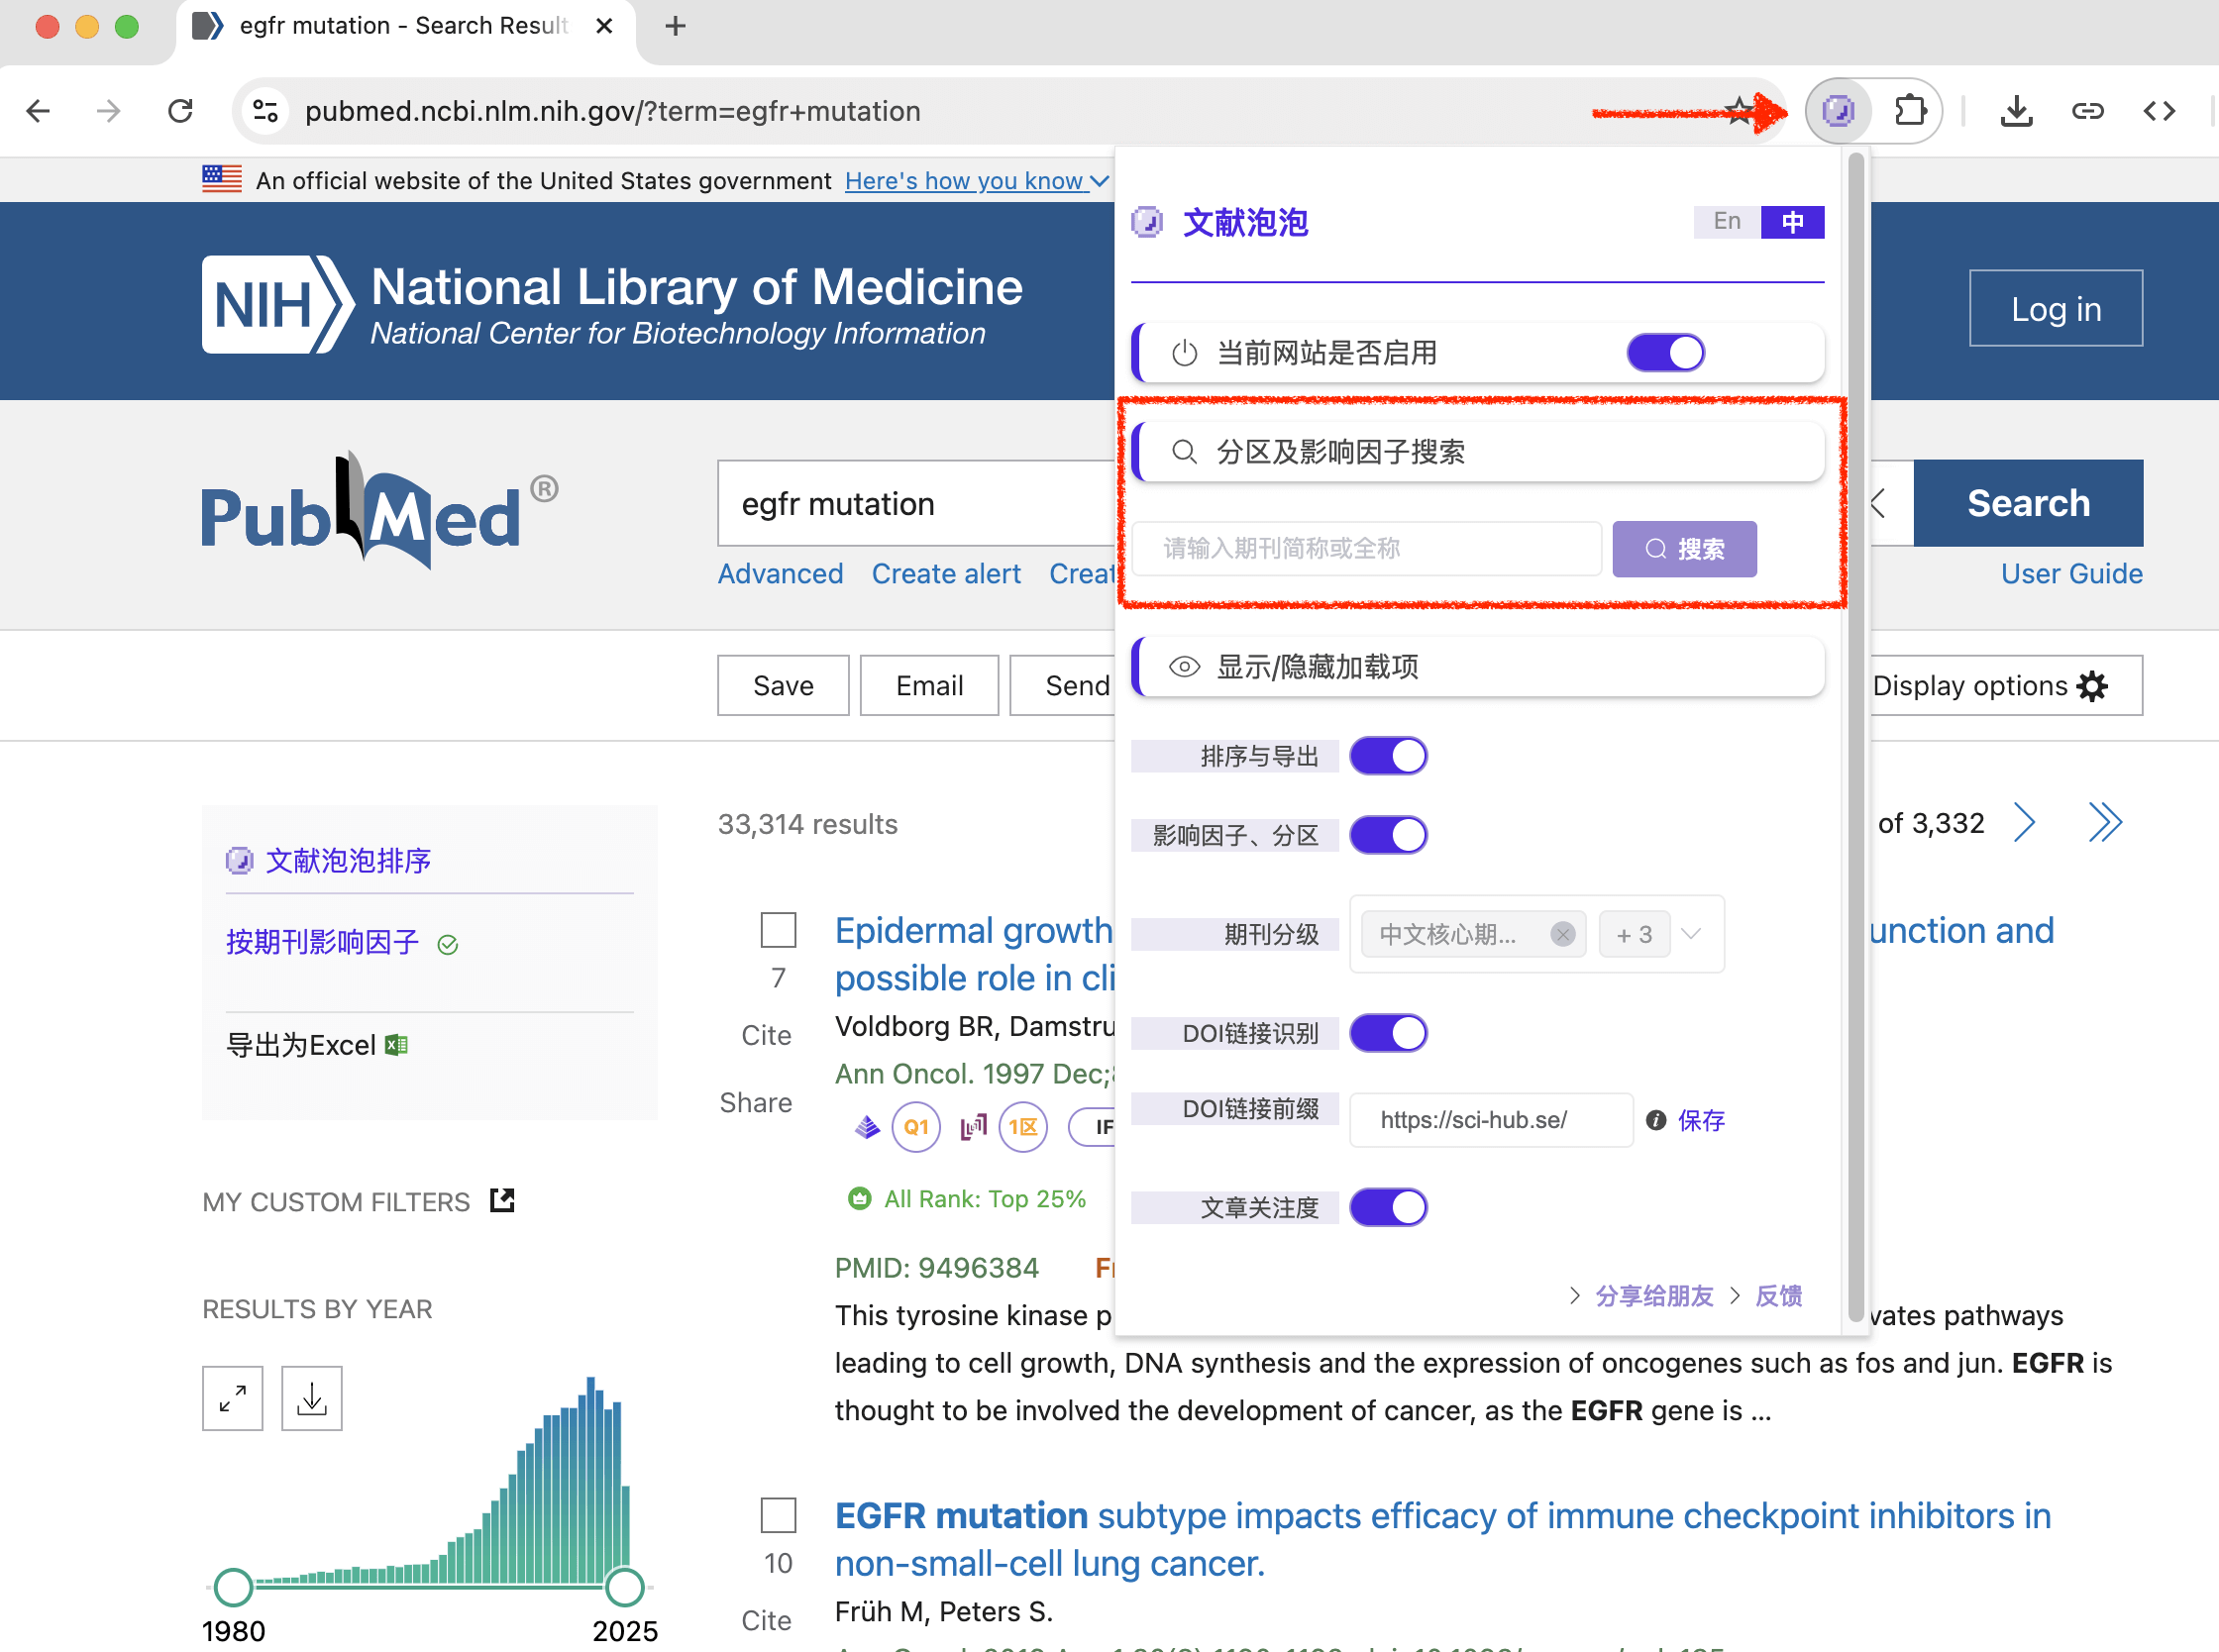Click the Save button

pyautogui.click(x=783, y=685)
